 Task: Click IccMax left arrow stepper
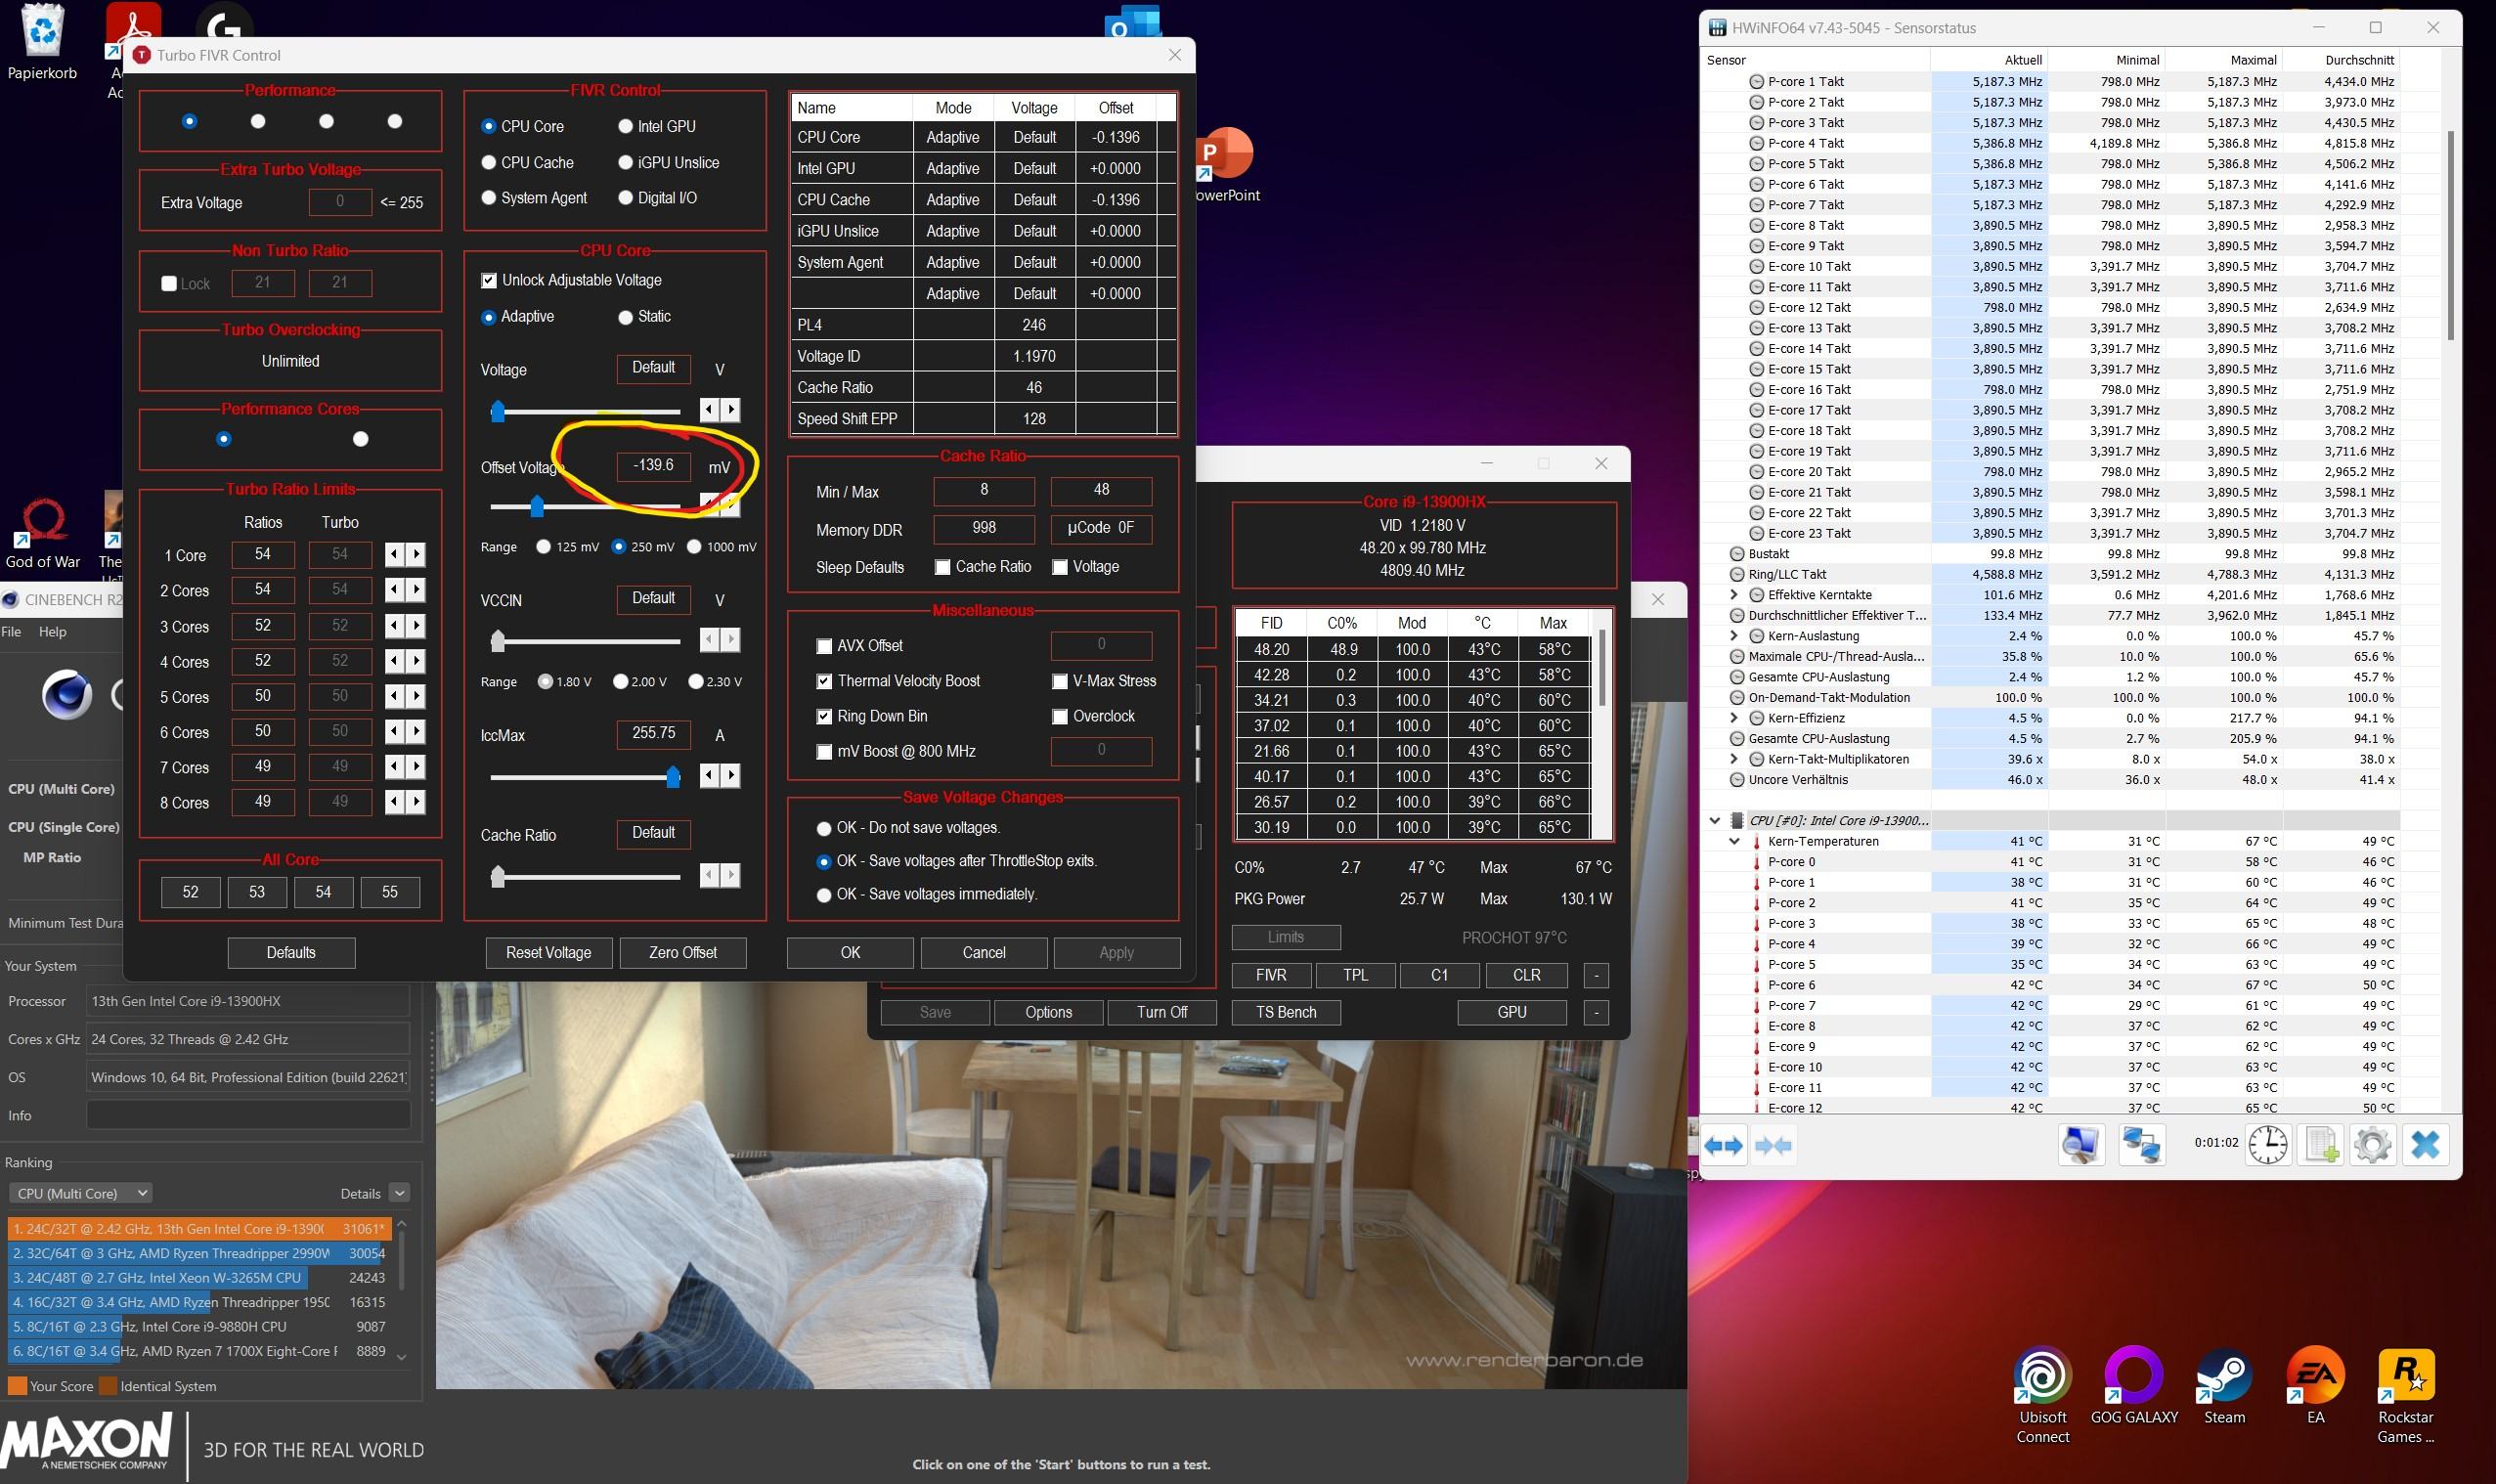(x=709, y=775)
